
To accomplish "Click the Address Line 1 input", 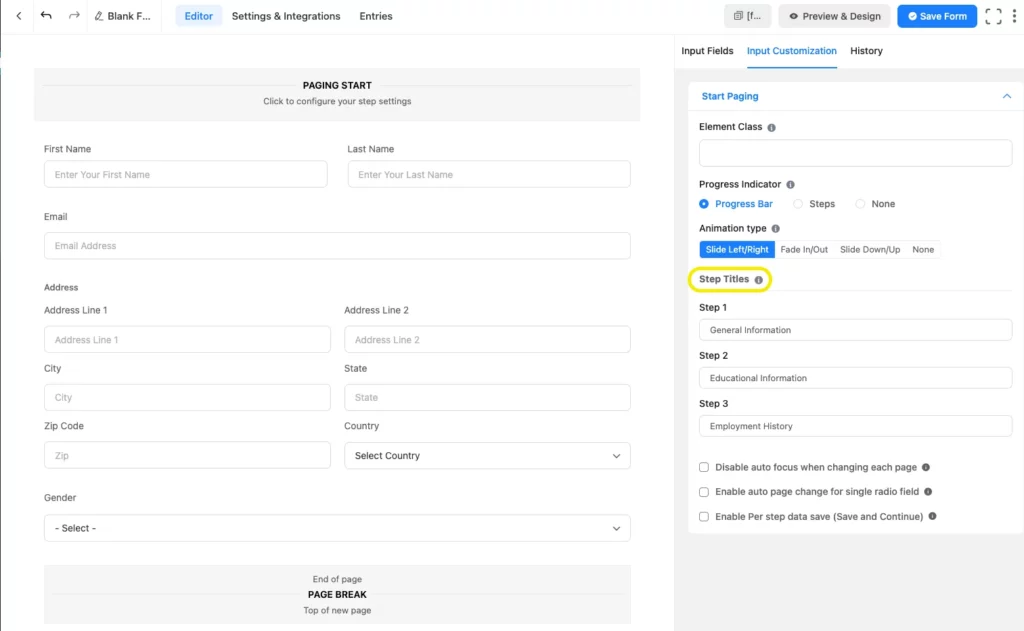I will tap(187, 340).
